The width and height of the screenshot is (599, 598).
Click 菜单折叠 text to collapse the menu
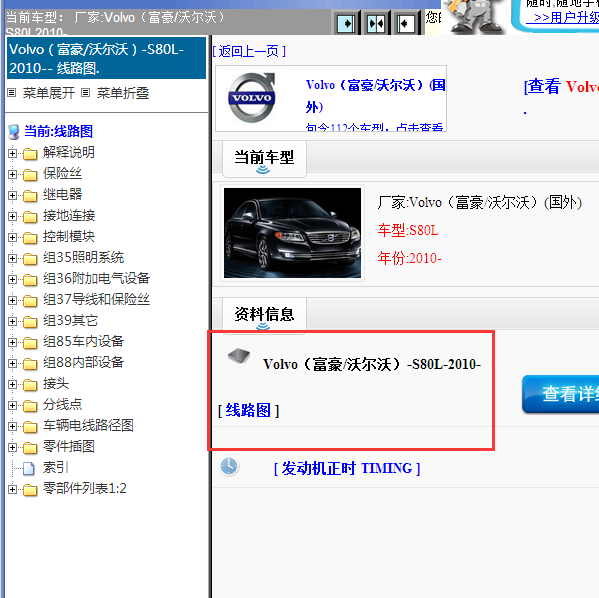pos(123,93)
